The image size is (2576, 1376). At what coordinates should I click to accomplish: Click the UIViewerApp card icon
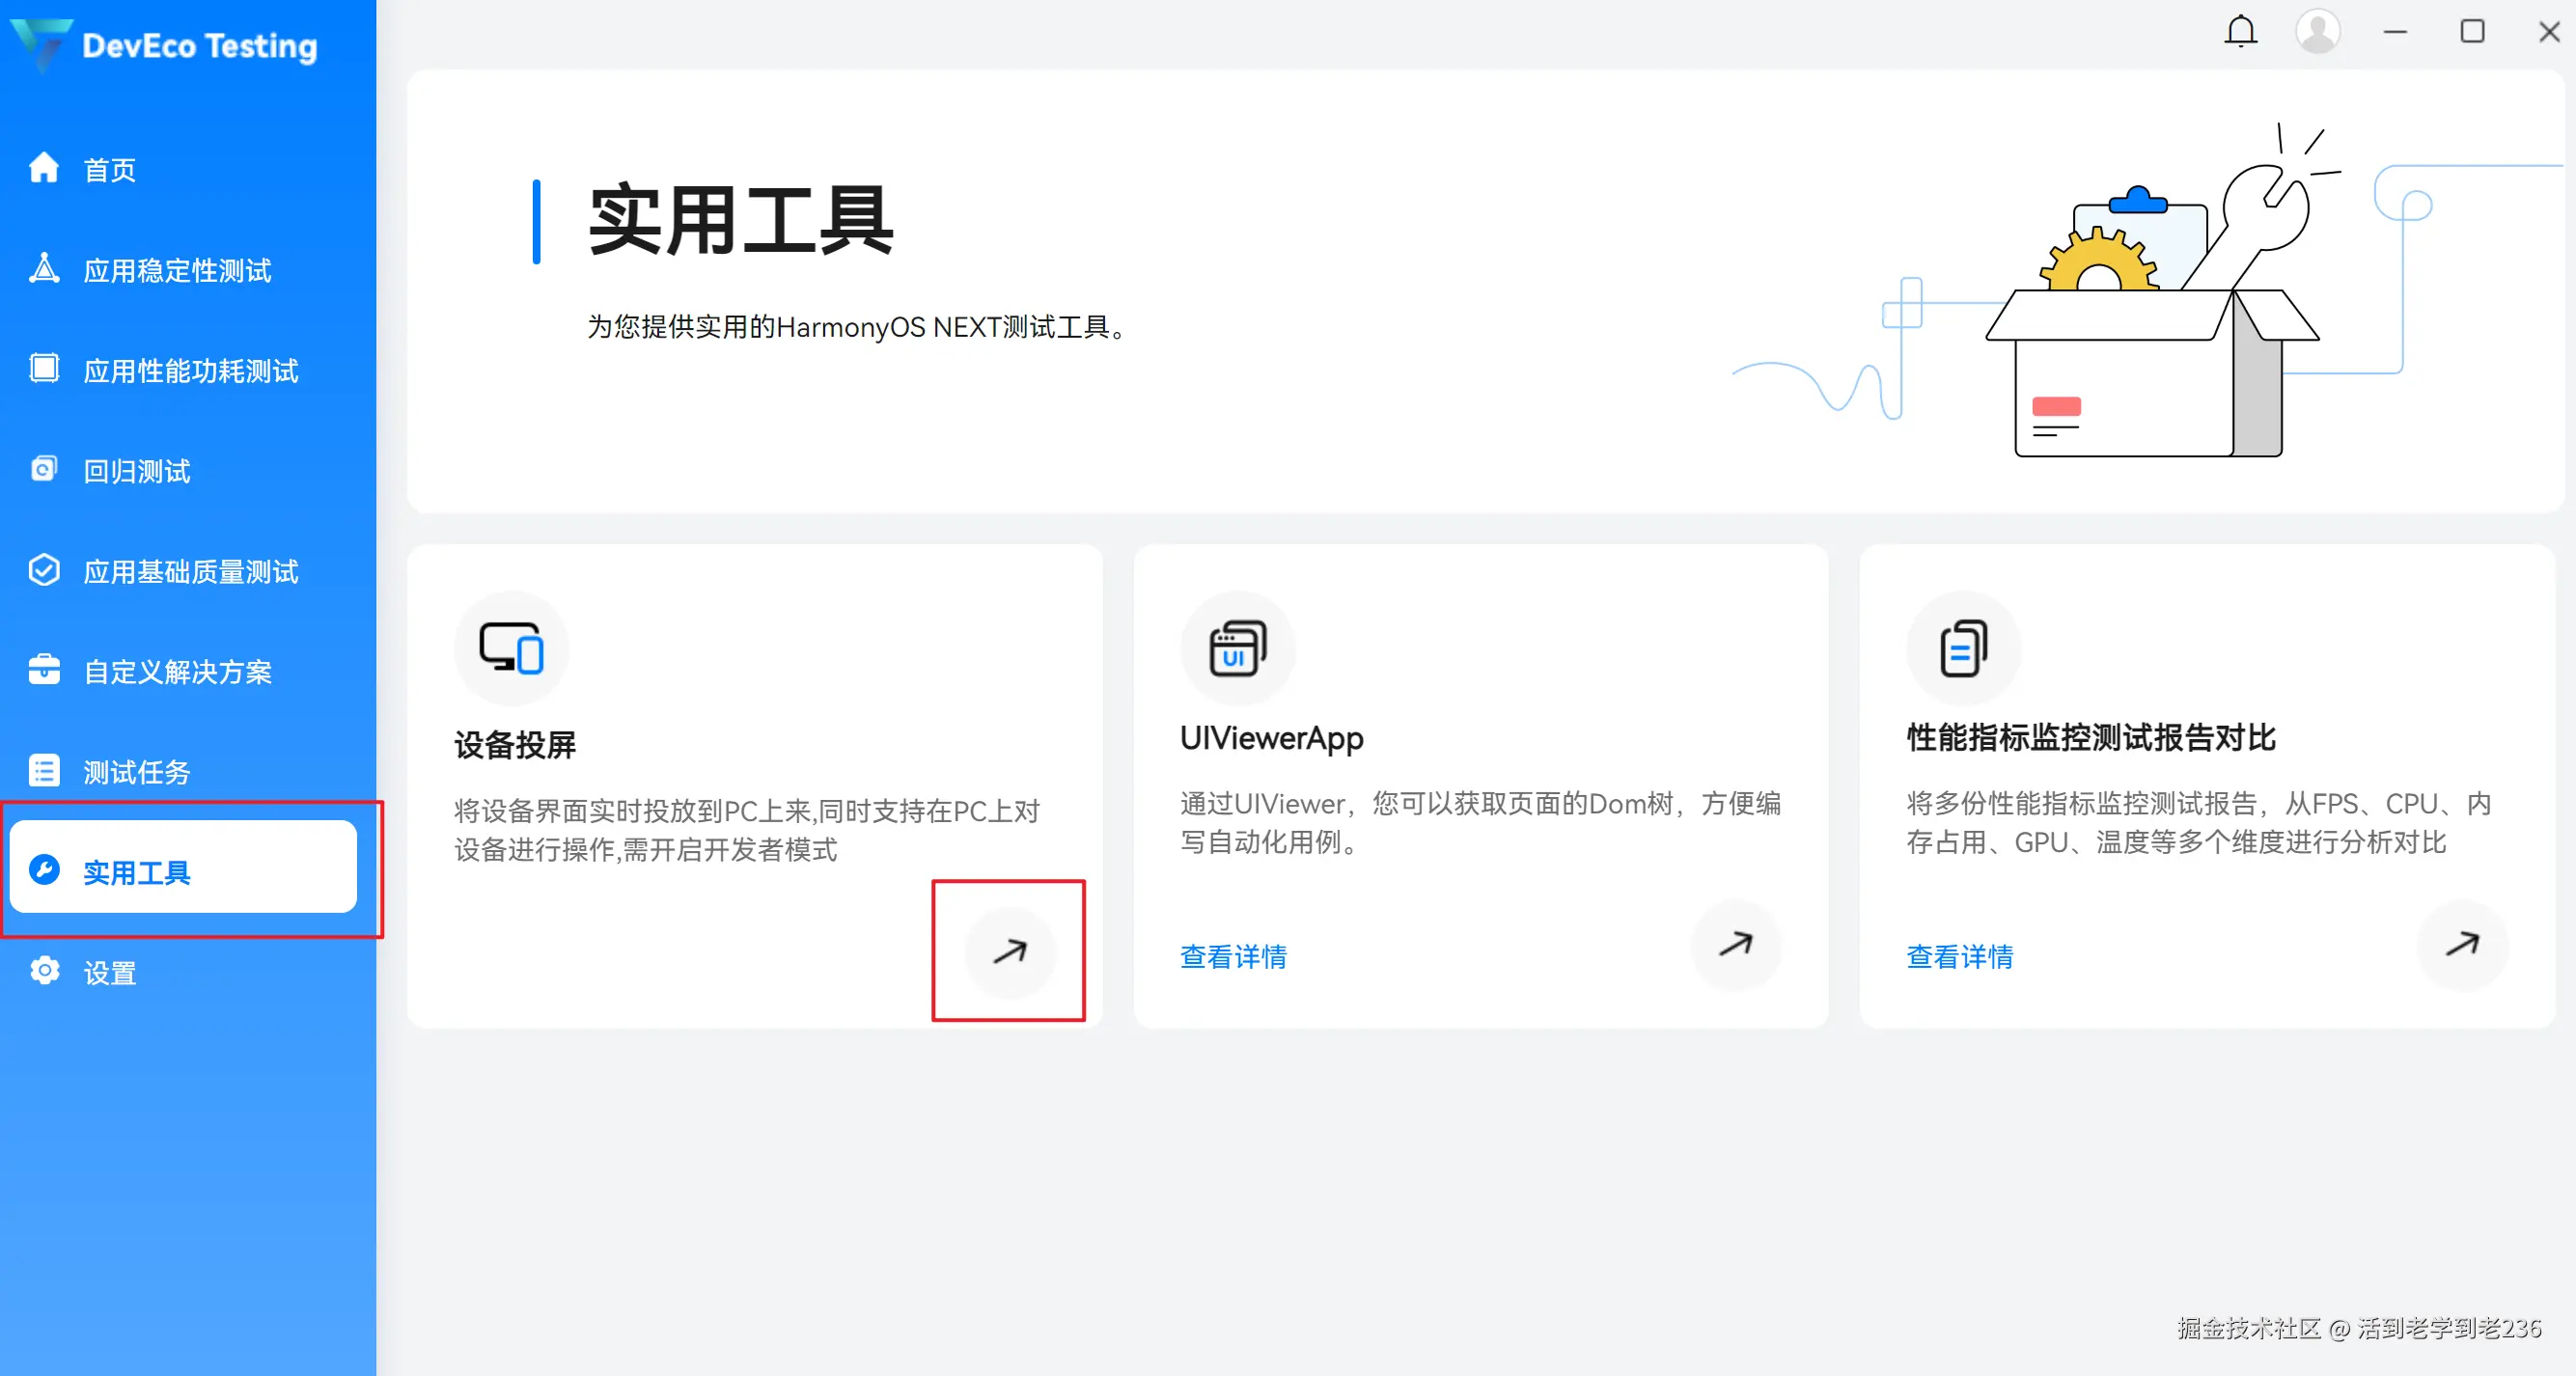point(1237,648)
